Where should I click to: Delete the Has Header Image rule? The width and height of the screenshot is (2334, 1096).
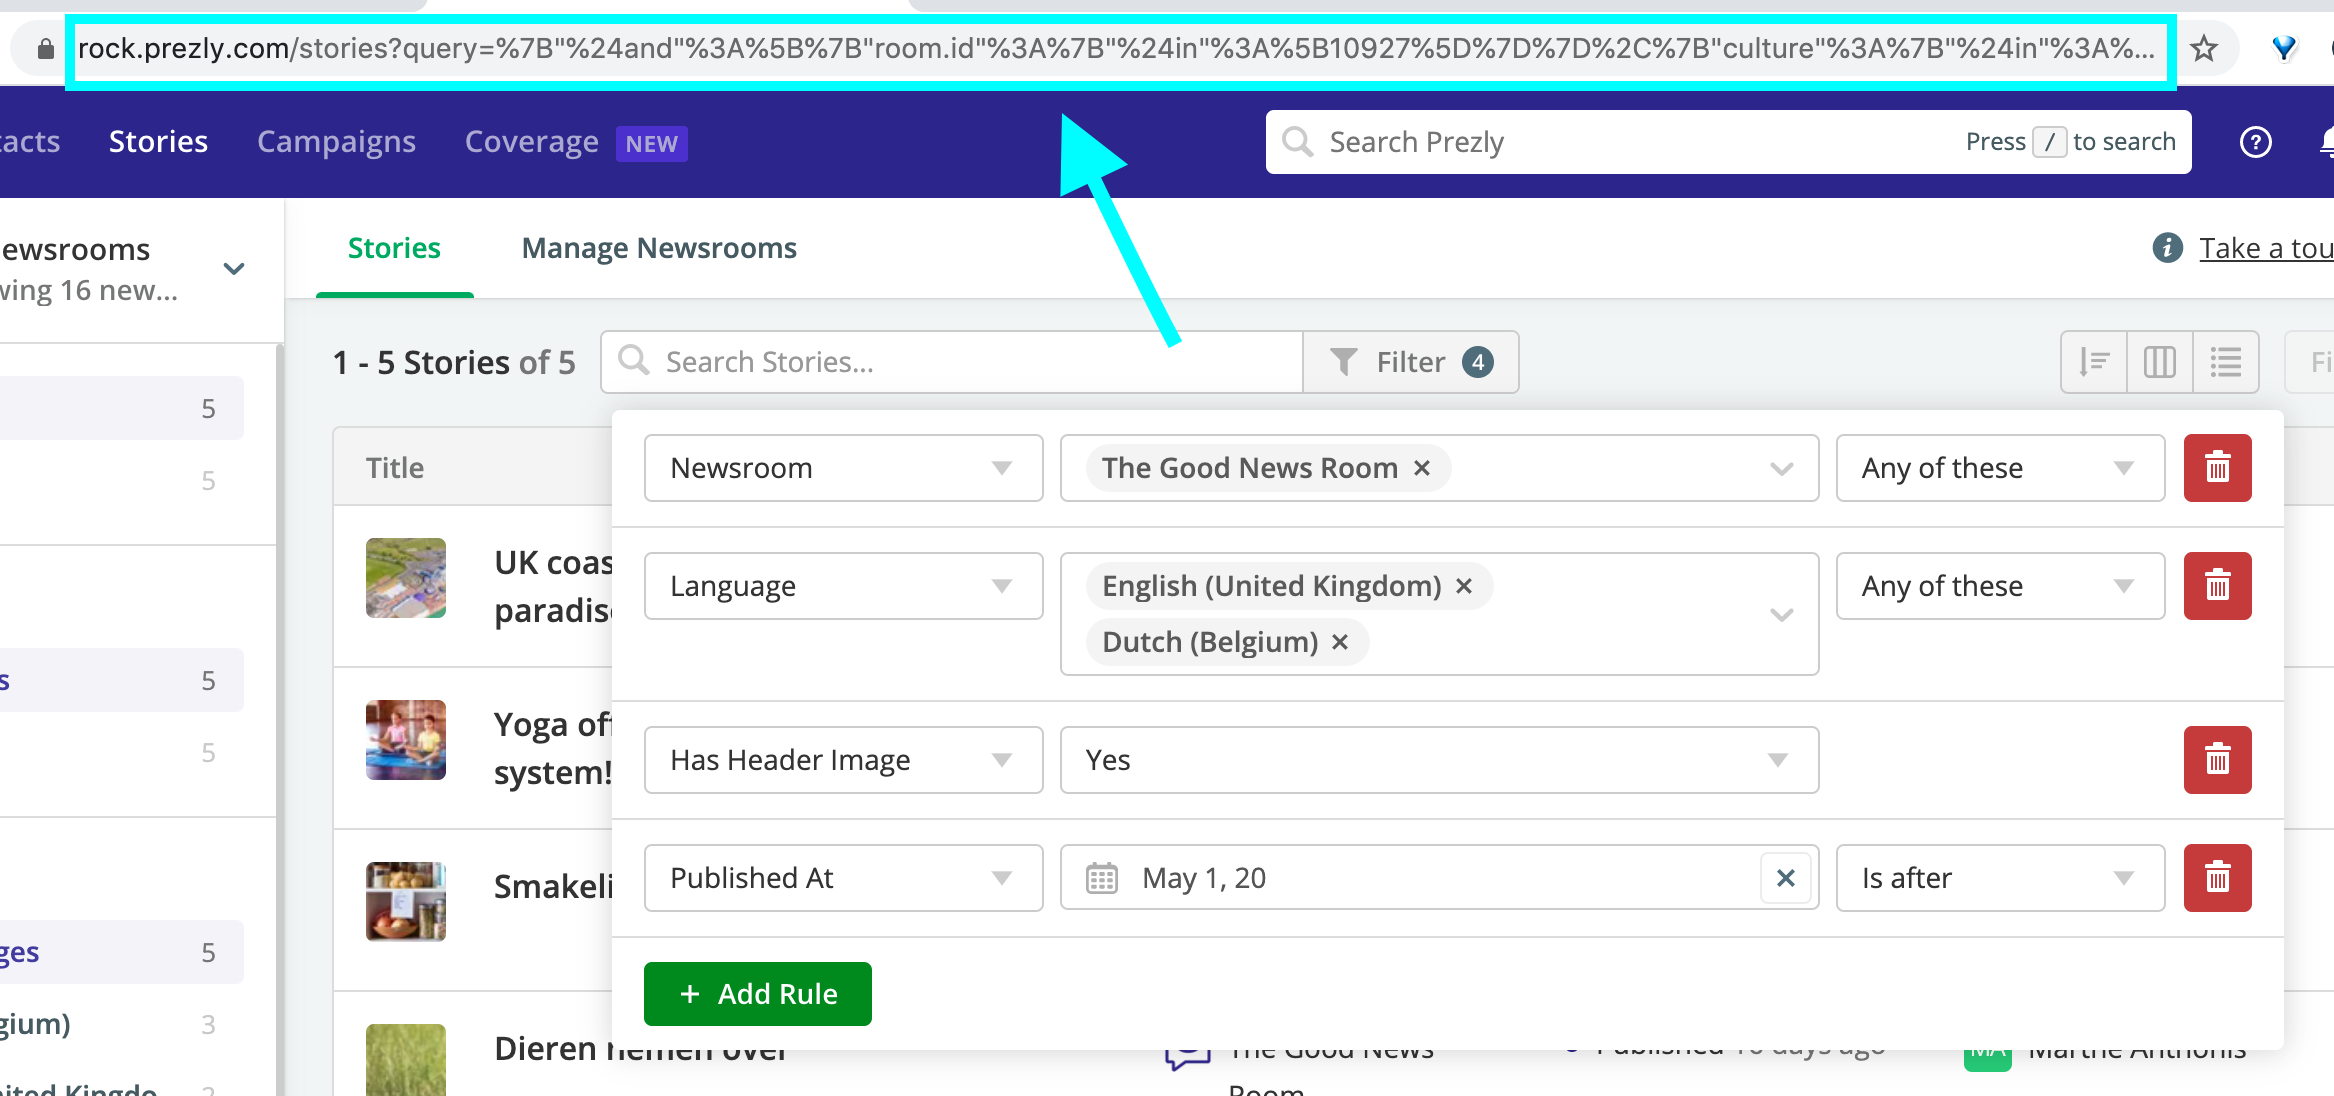point(2217,760)
